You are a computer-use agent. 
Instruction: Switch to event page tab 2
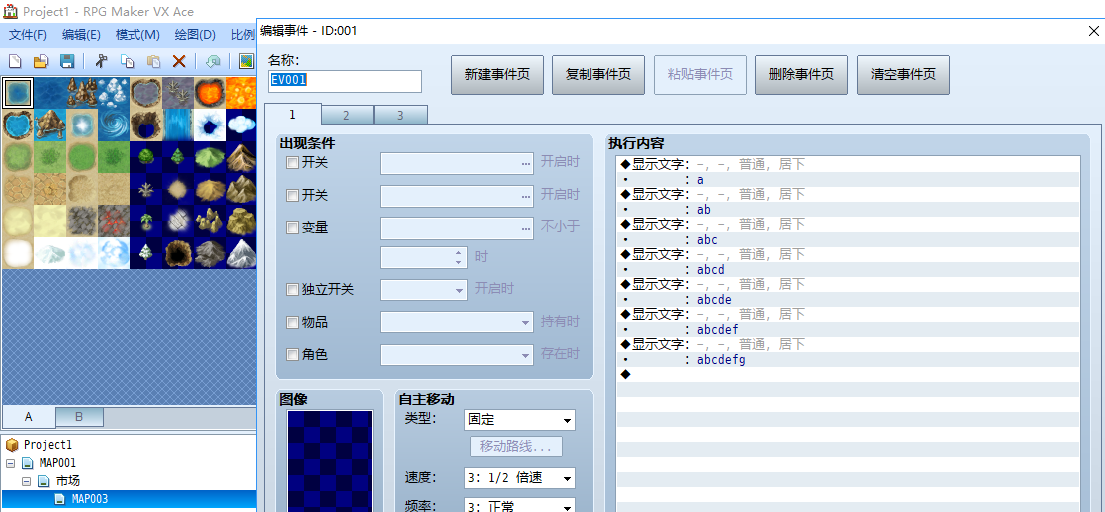347,116
